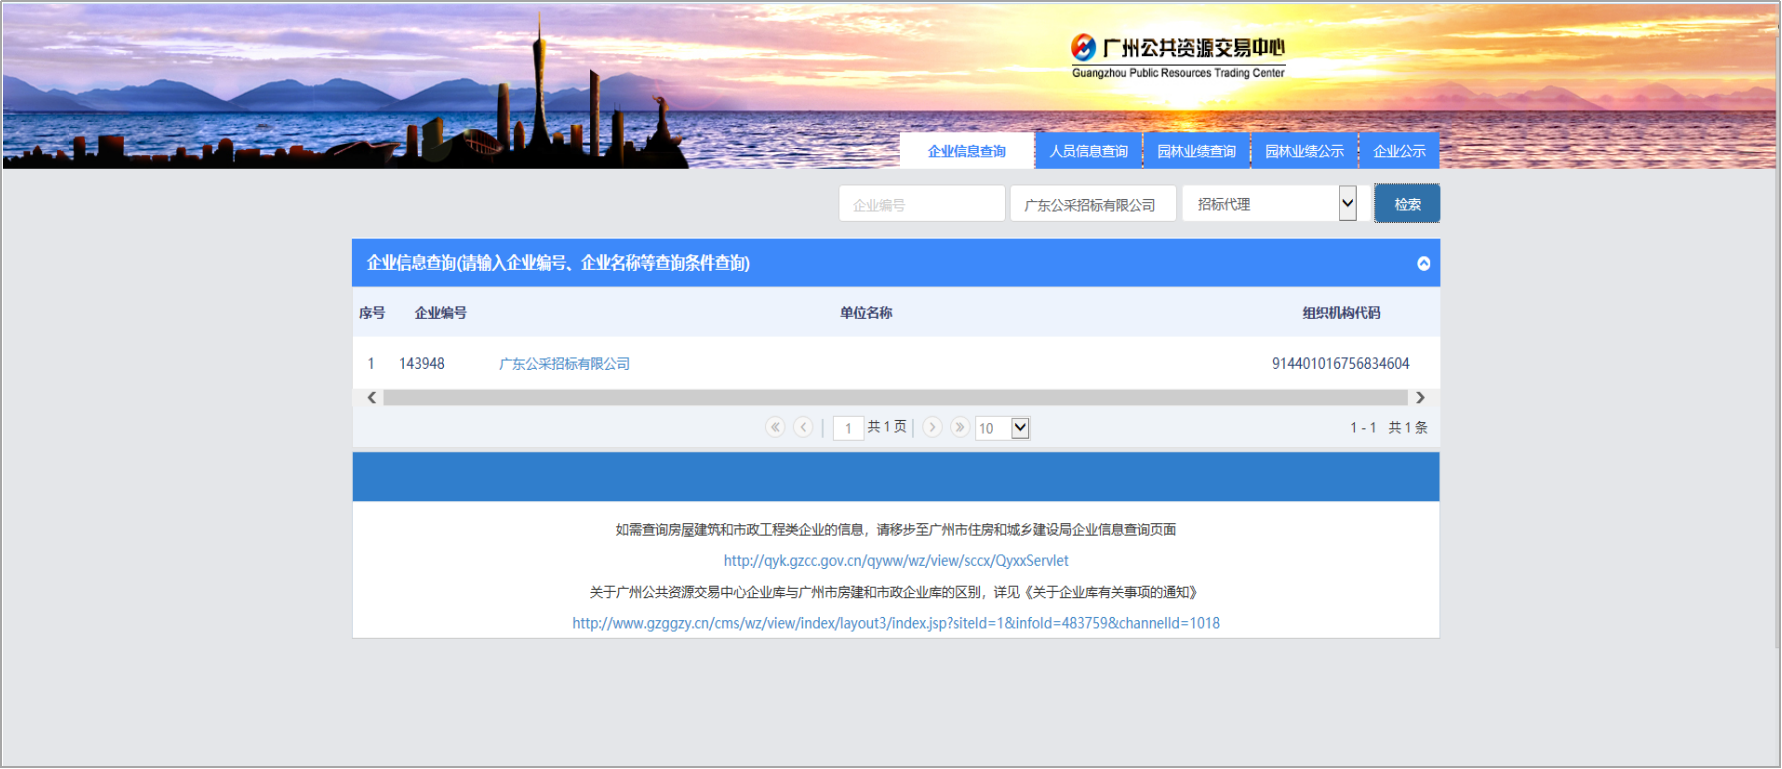The height and width of the screenshot is (769, 1782).
Task: Open the 广东公采招标有限公司 company link in results
Action: tap(564, 364)
